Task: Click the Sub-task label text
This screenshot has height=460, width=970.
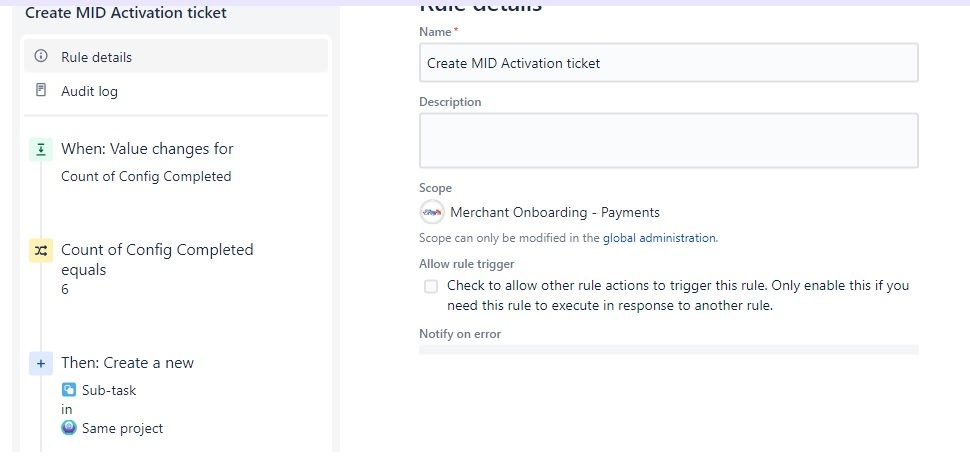Action: [109, 390]
